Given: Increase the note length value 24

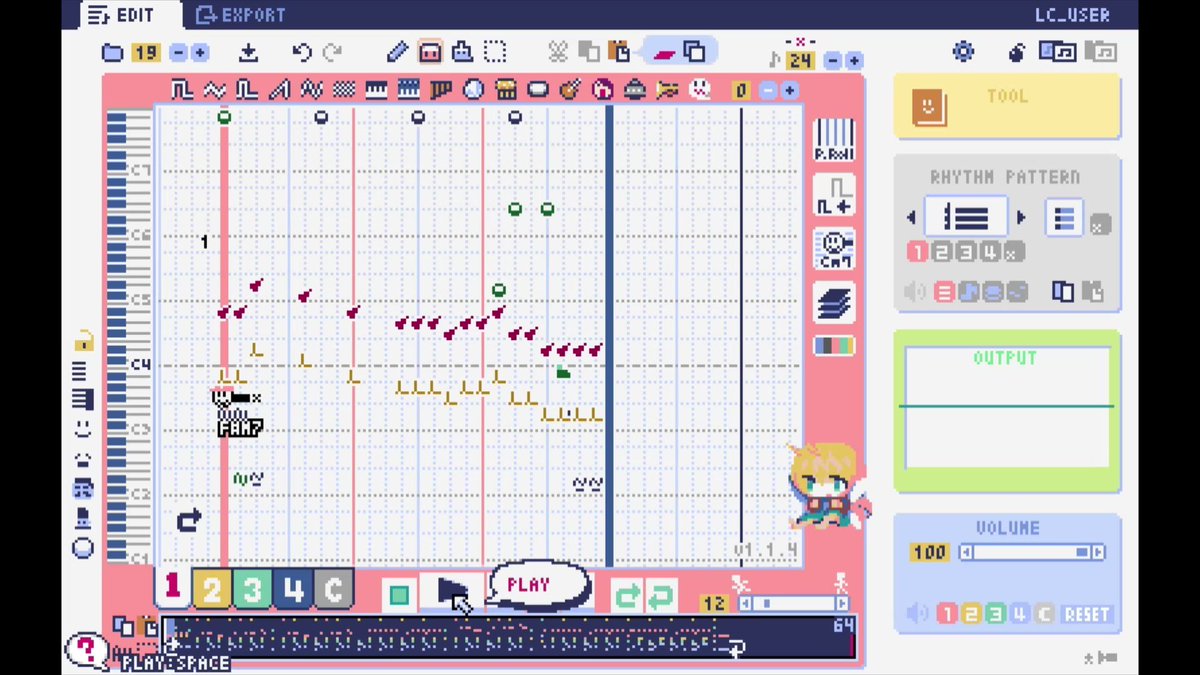Looking at the screenshot, I should 854,61.
